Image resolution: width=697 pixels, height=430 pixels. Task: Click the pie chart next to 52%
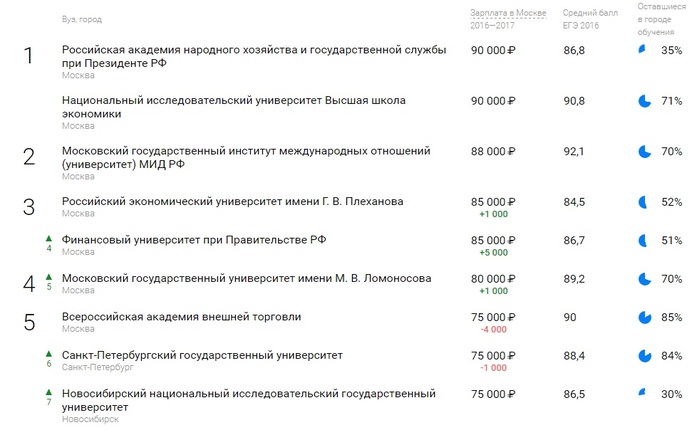pos(644,201)
